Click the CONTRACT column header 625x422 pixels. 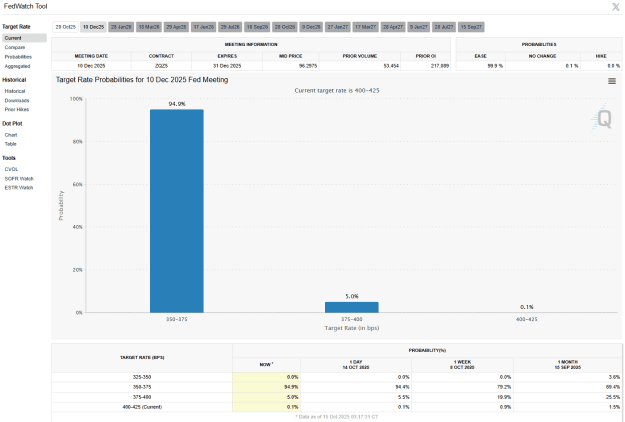pos(161,56)
